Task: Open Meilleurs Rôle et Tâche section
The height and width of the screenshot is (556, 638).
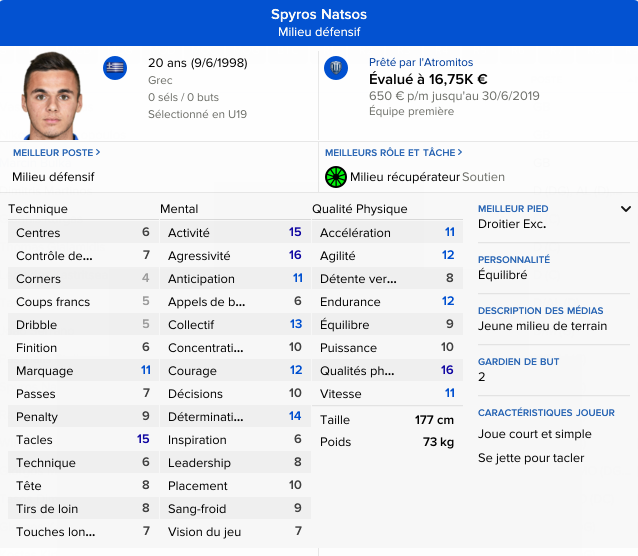Action: (x=395, y=153)
